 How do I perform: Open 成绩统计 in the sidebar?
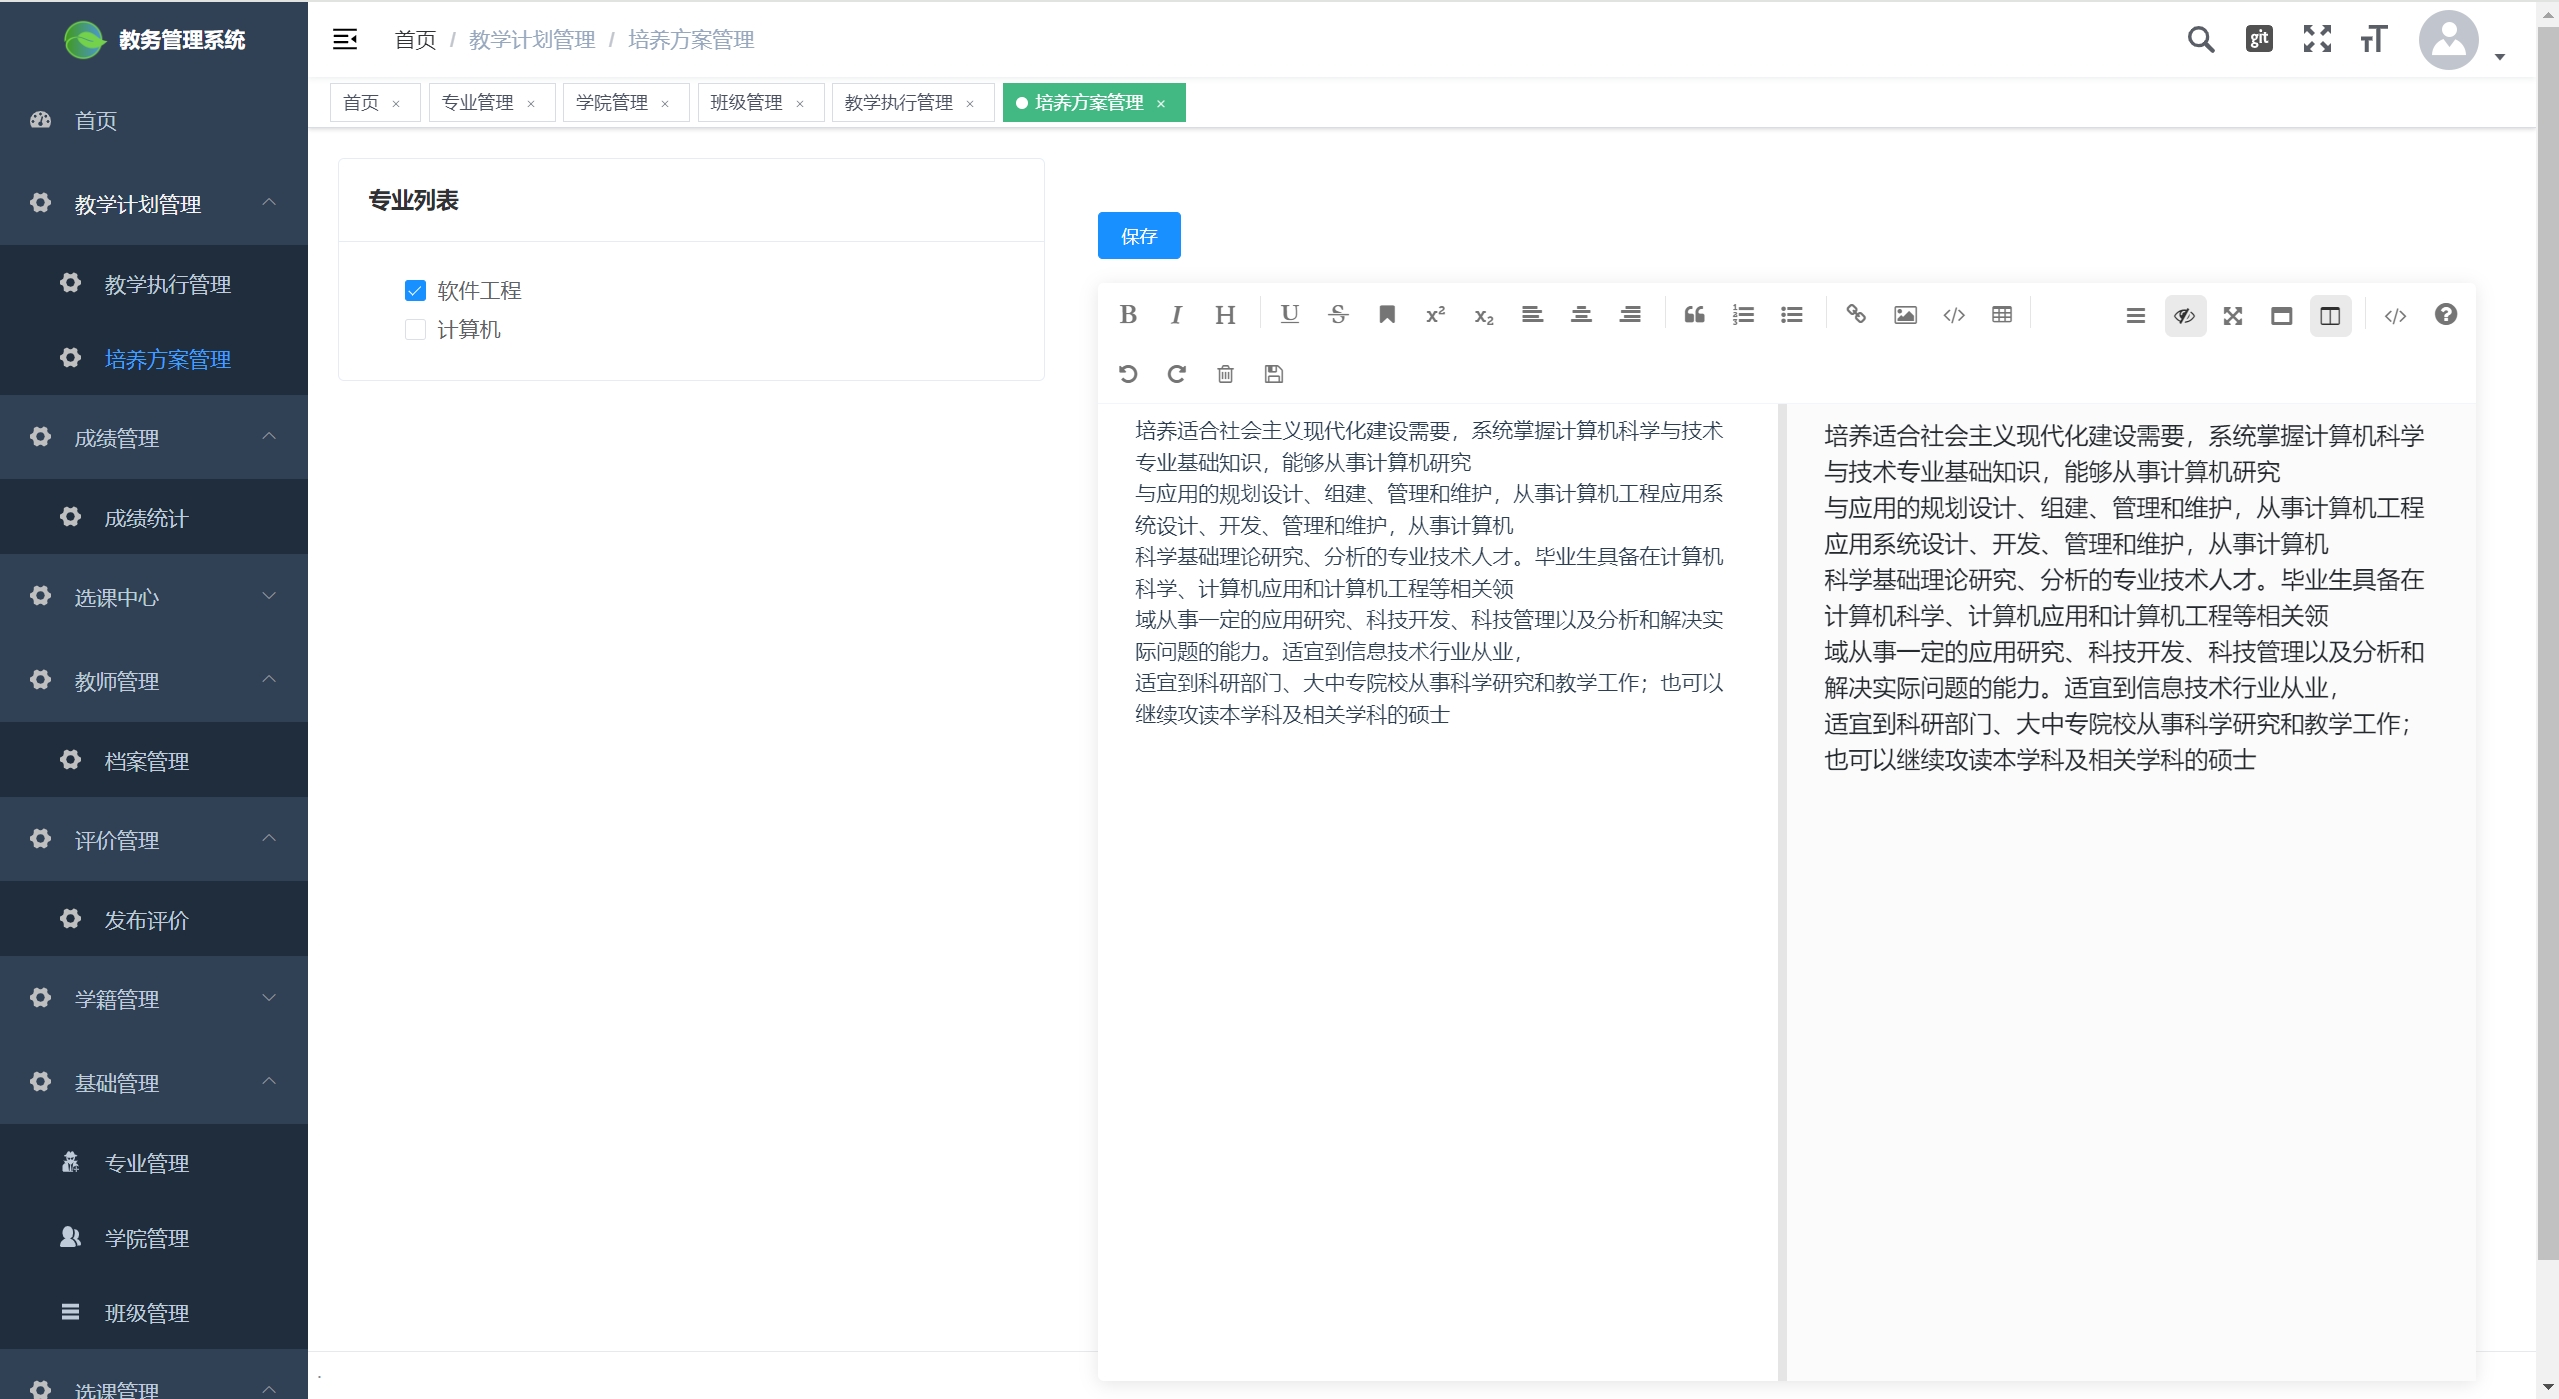coord(146,518)
